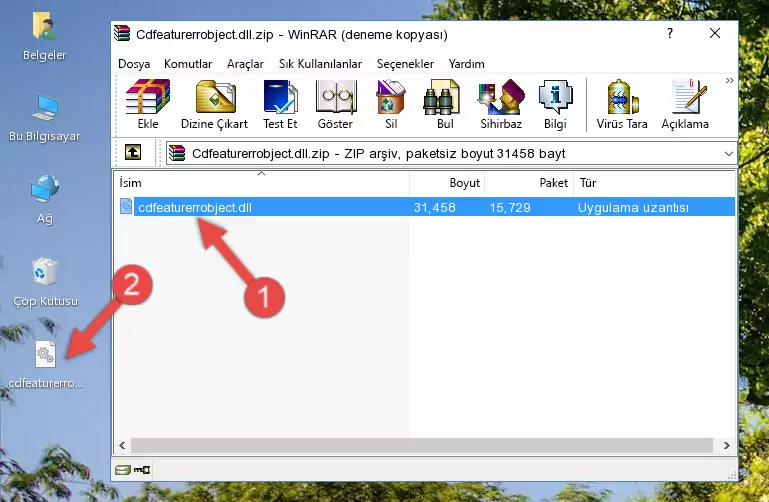Click the archive path text in address bar

(379, 153)
